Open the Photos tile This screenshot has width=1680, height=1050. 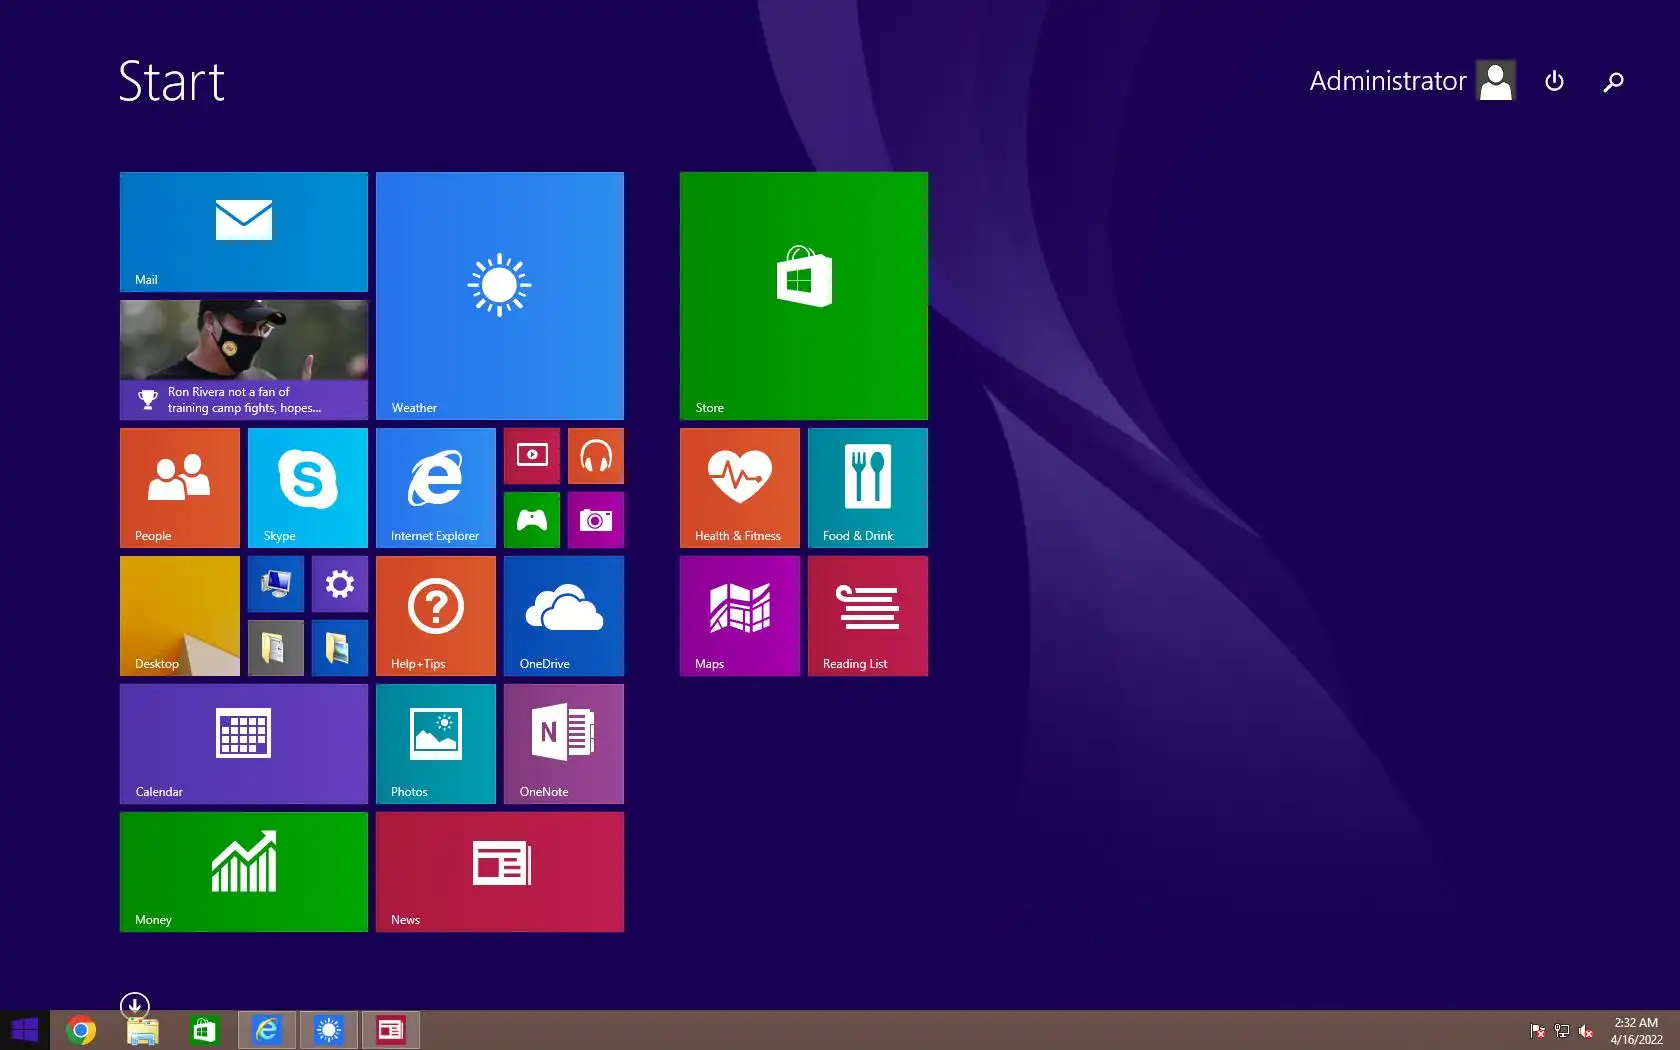(436, 744)
